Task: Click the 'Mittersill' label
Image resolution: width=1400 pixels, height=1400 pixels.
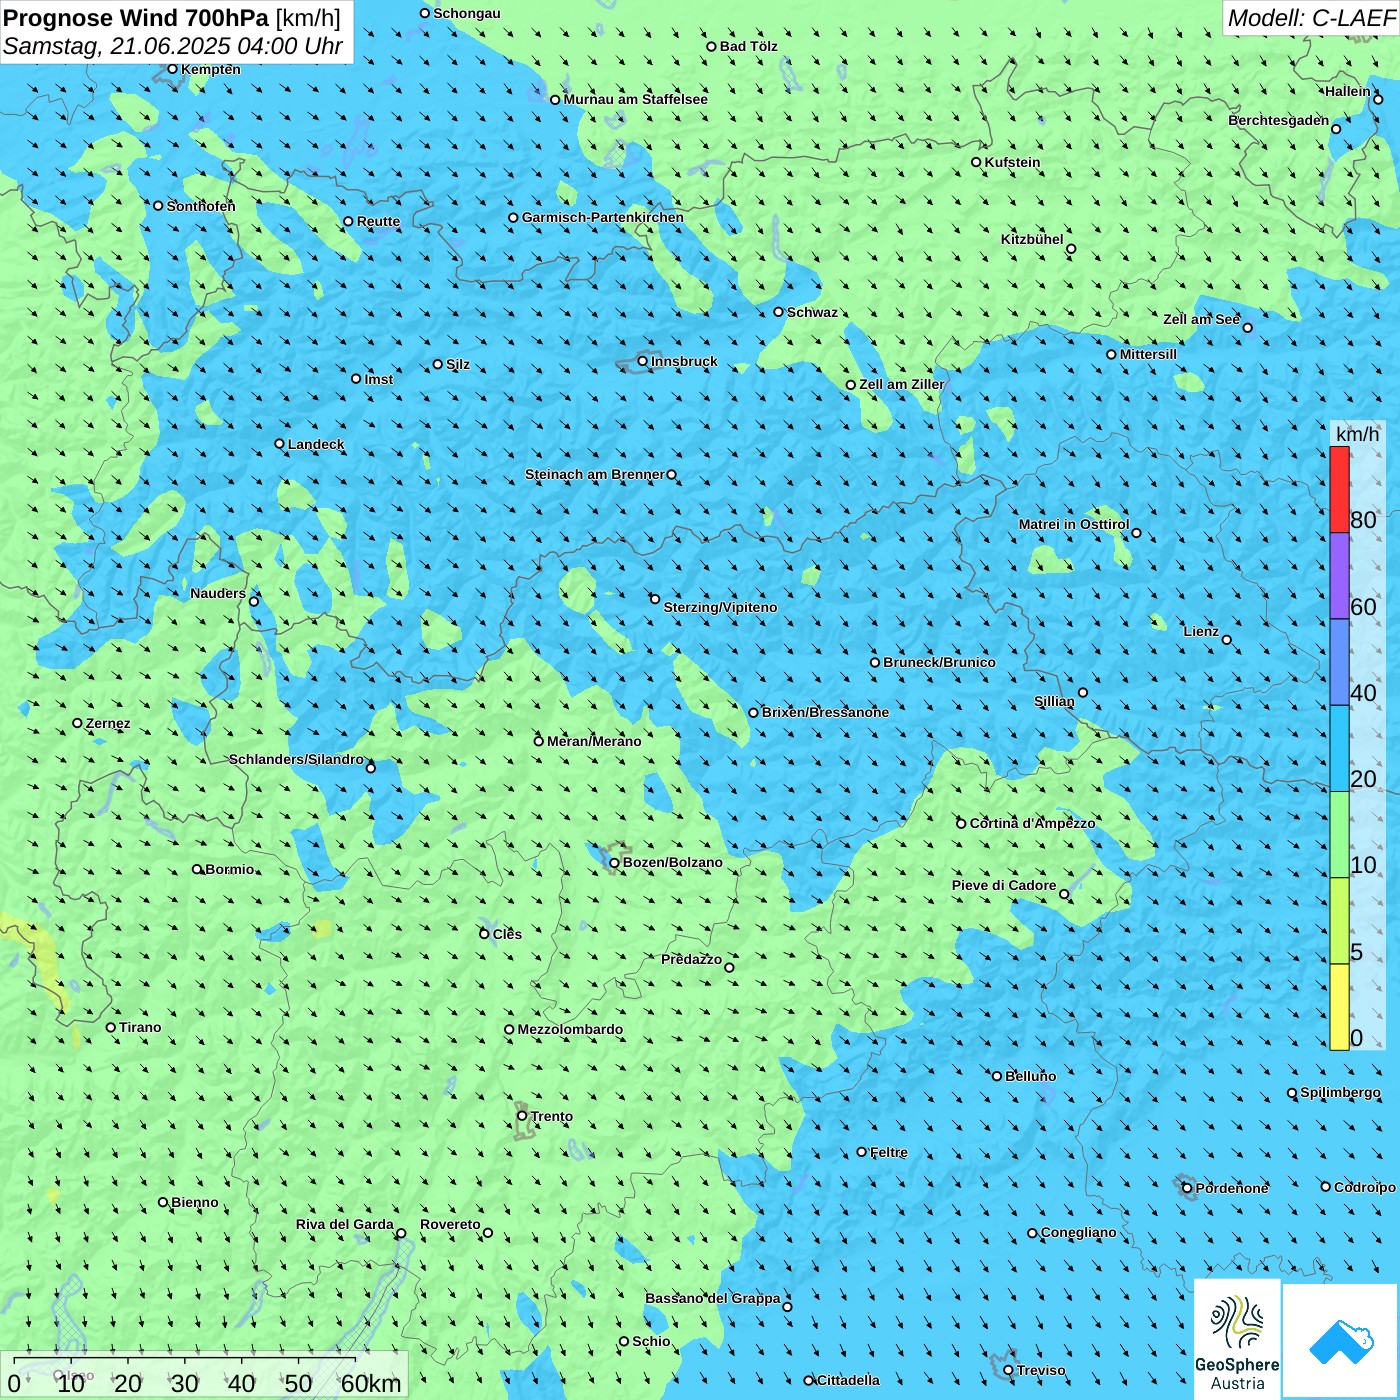Action: coord(1148,354)
